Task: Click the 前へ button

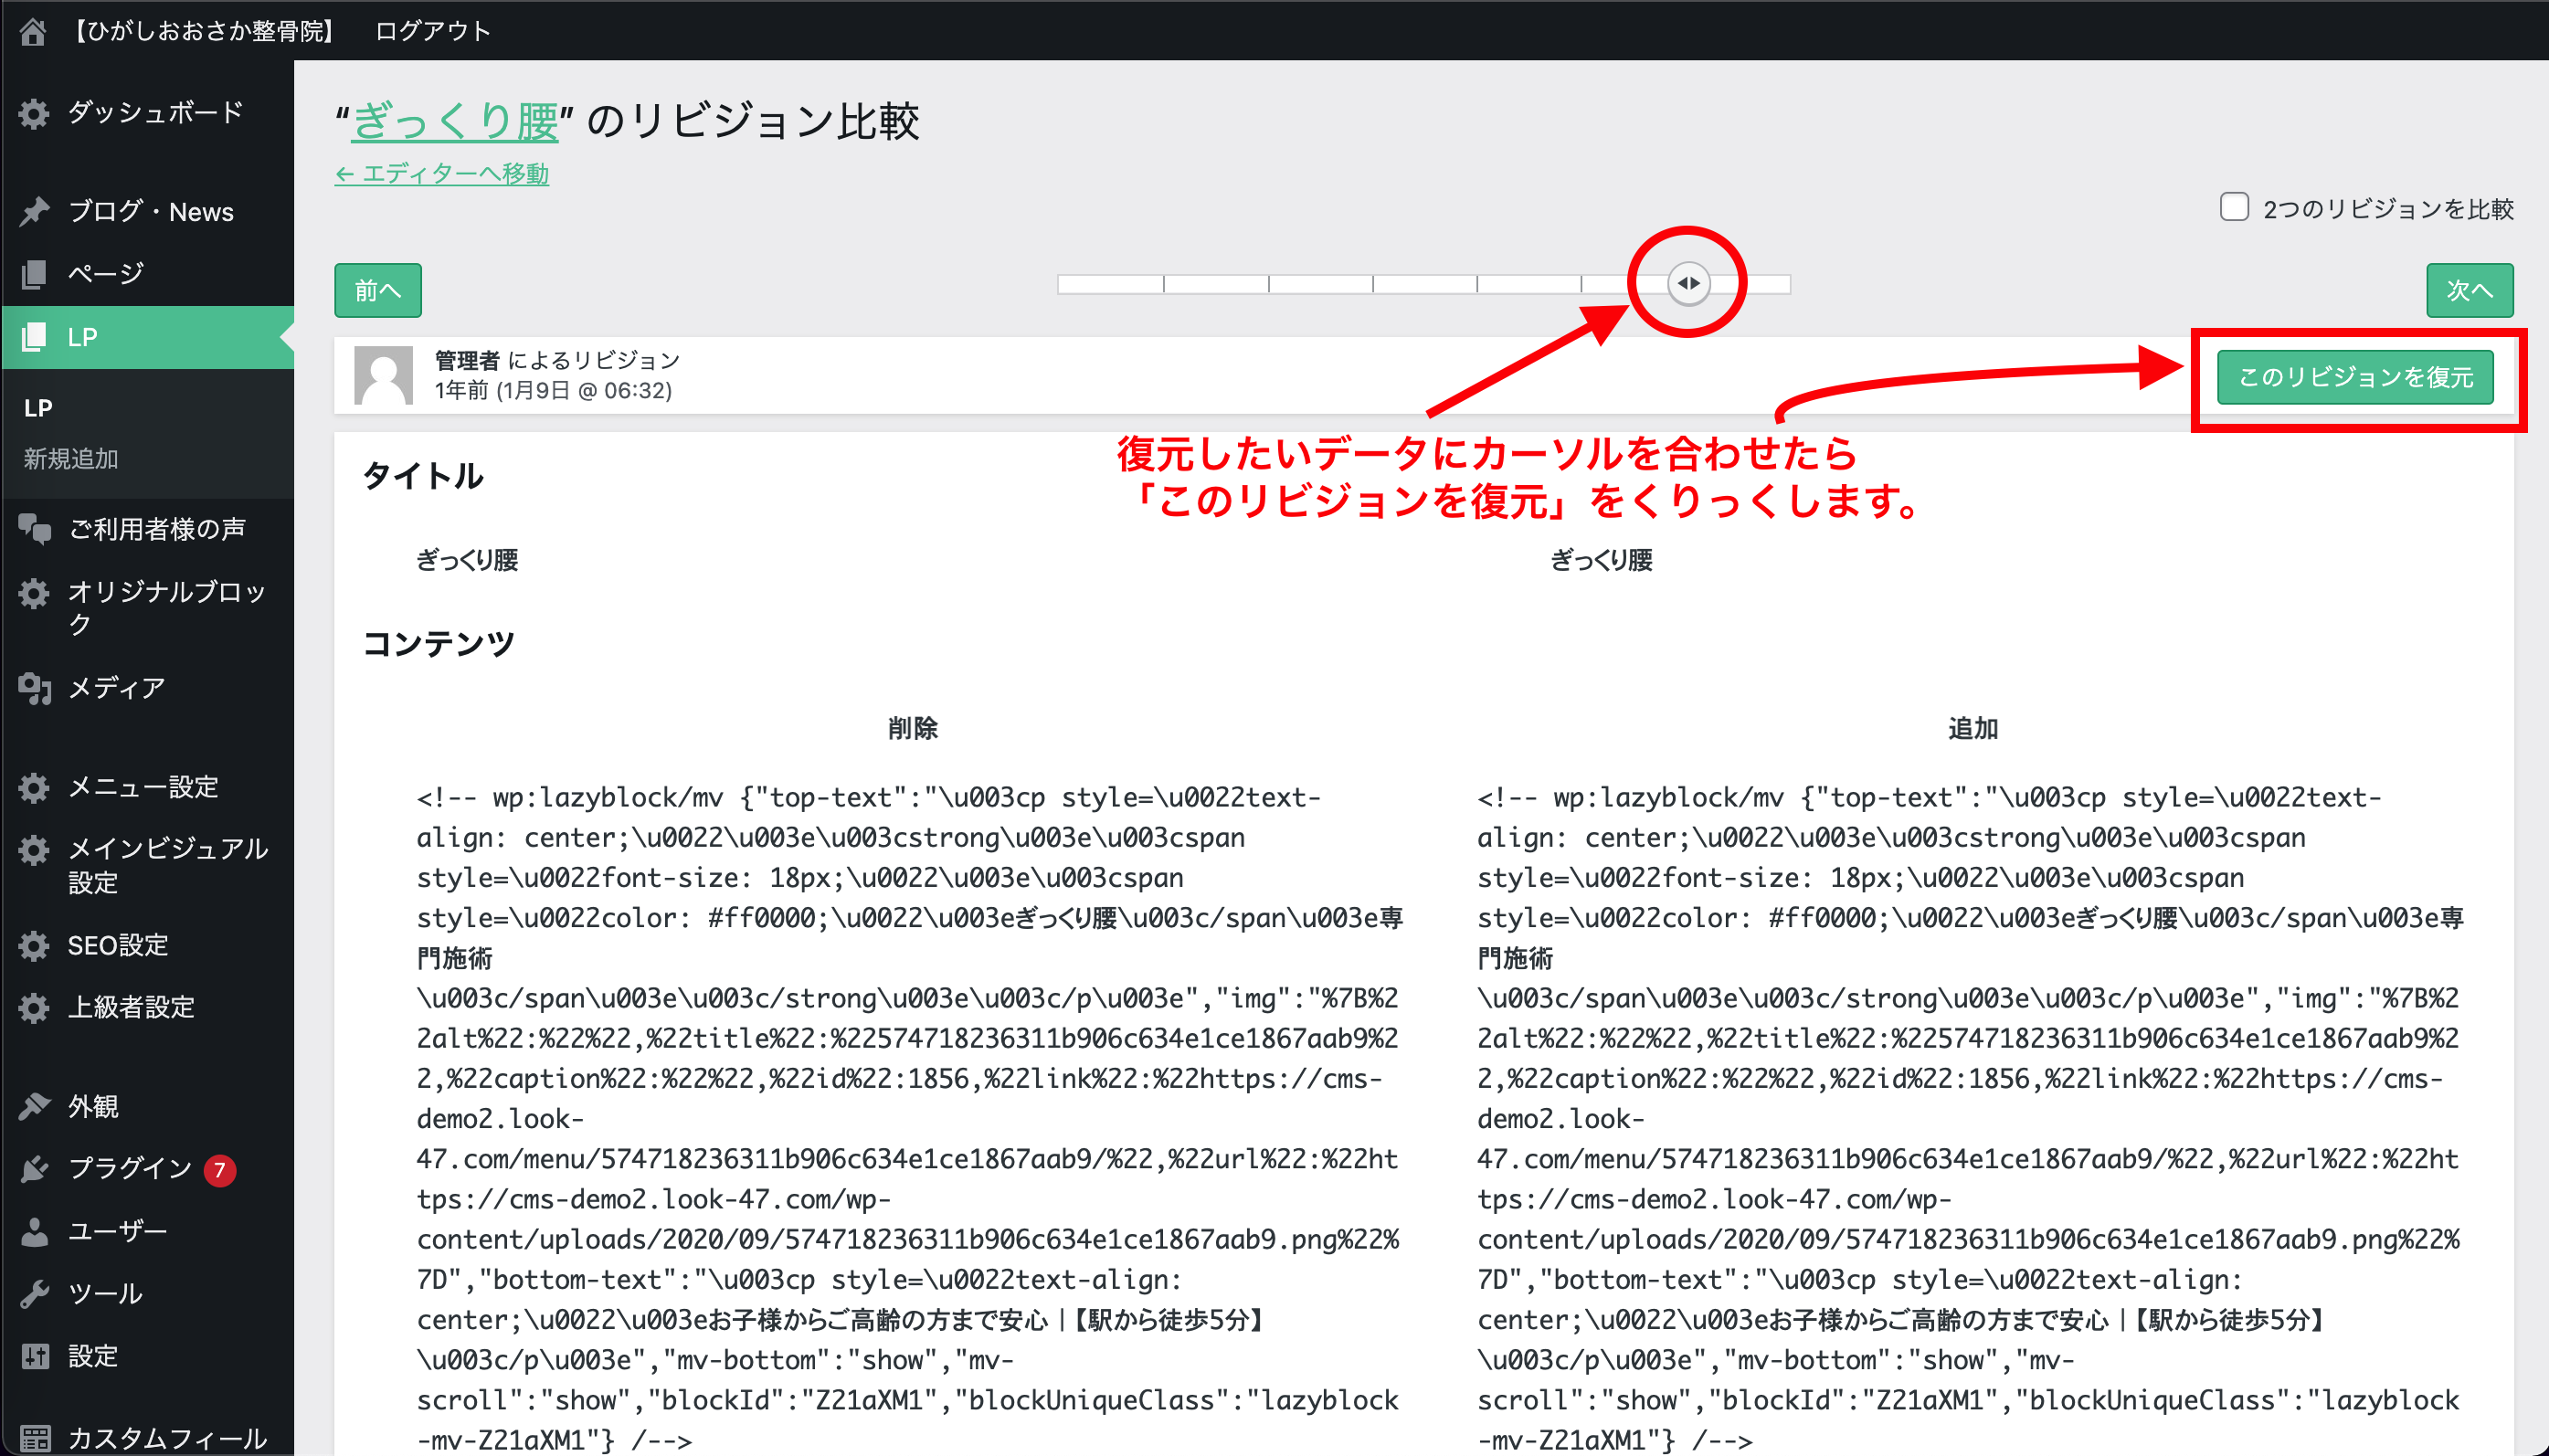Action: [x=377, y=290]
